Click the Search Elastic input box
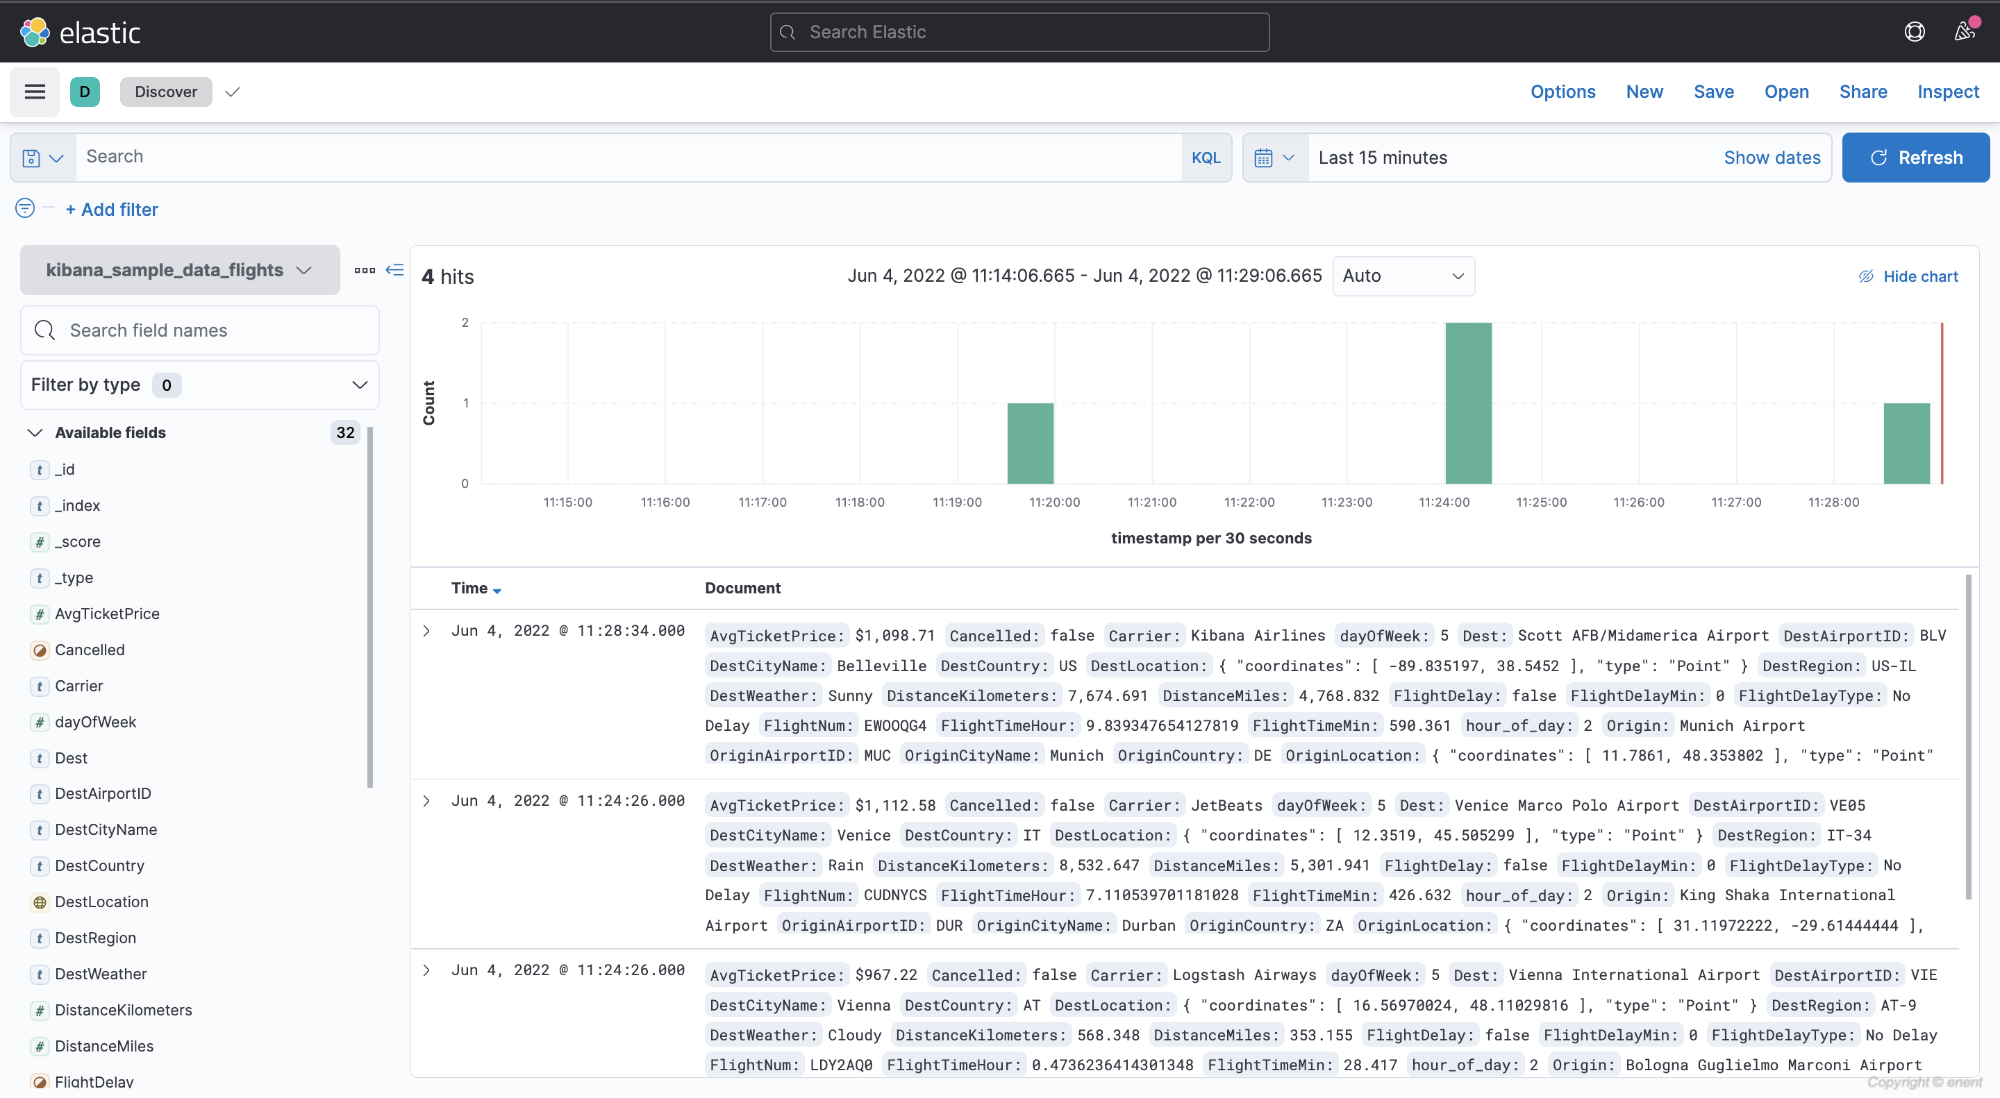 pyautogui.click(x=1020, y=32)
